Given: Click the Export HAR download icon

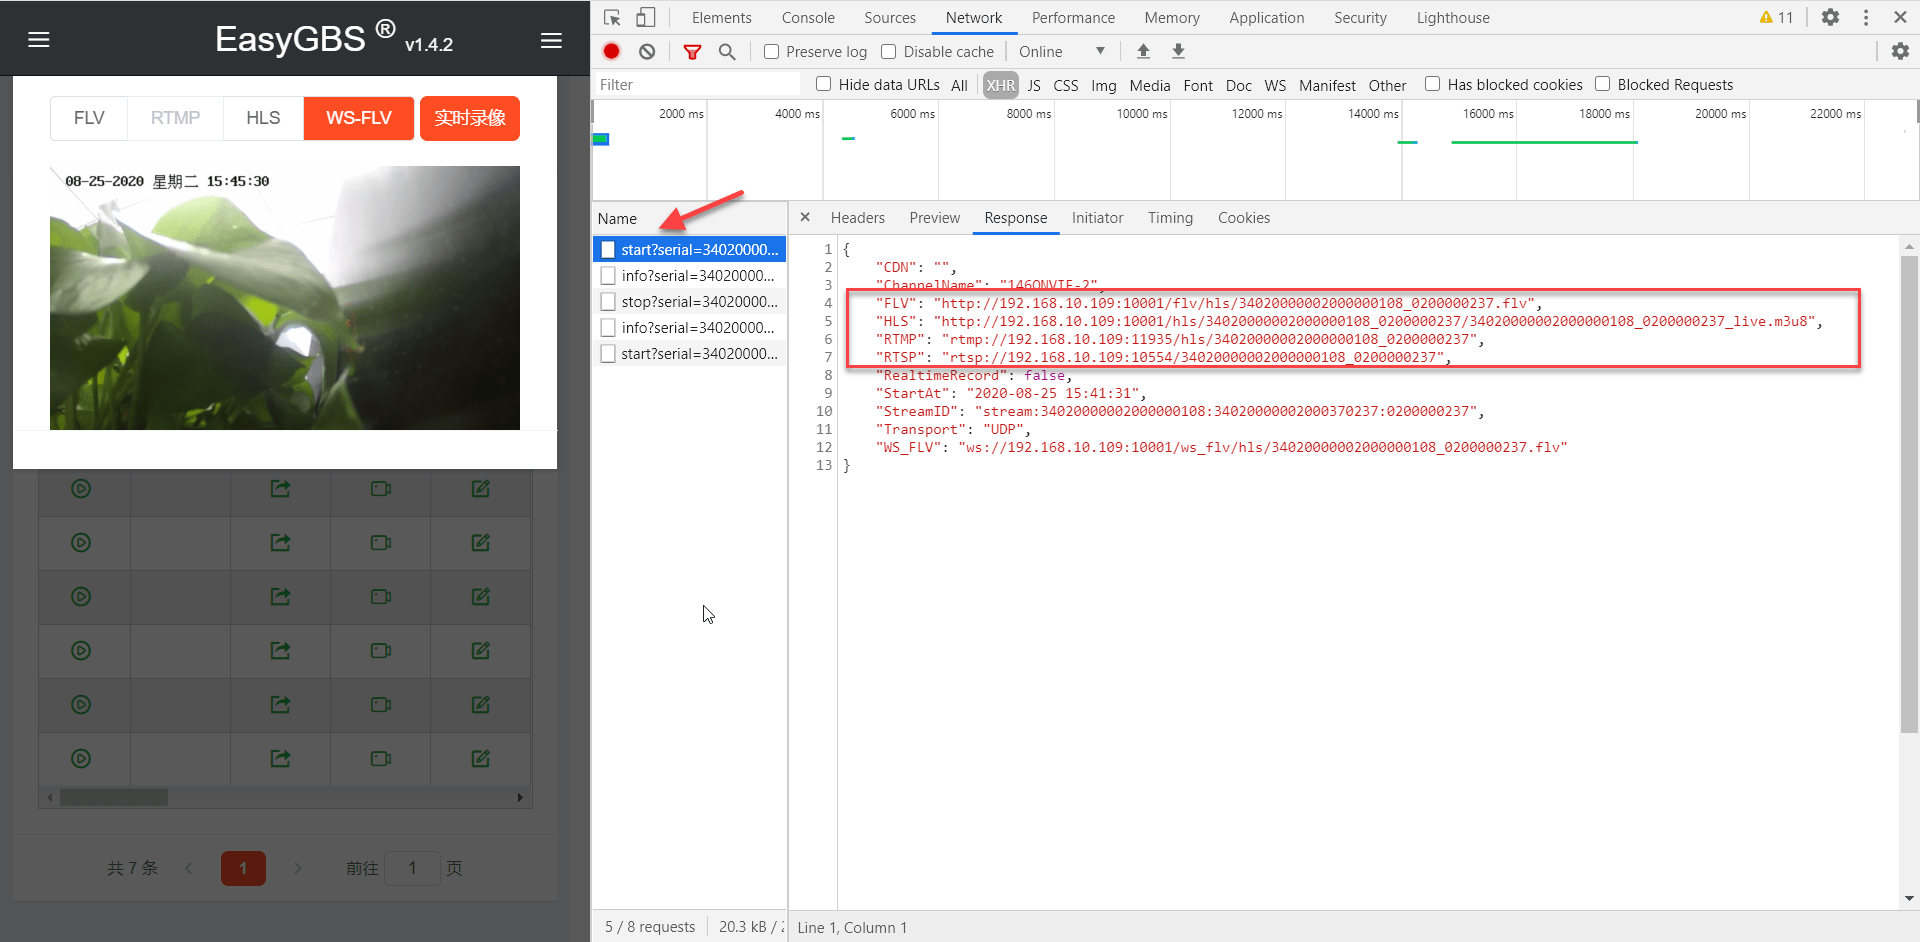Looking at the screenshot, I should [x=1178, y=51].
